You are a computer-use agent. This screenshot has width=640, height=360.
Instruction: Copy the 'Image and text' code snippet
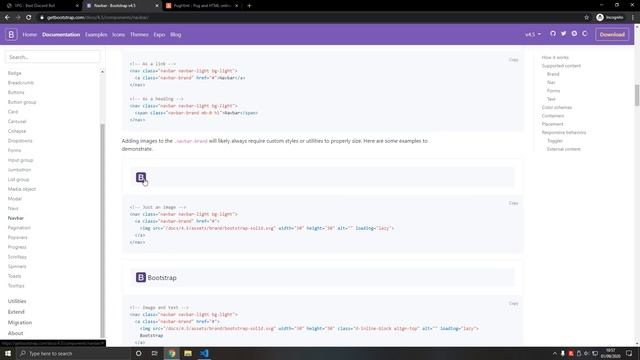(x=513, y=303)
